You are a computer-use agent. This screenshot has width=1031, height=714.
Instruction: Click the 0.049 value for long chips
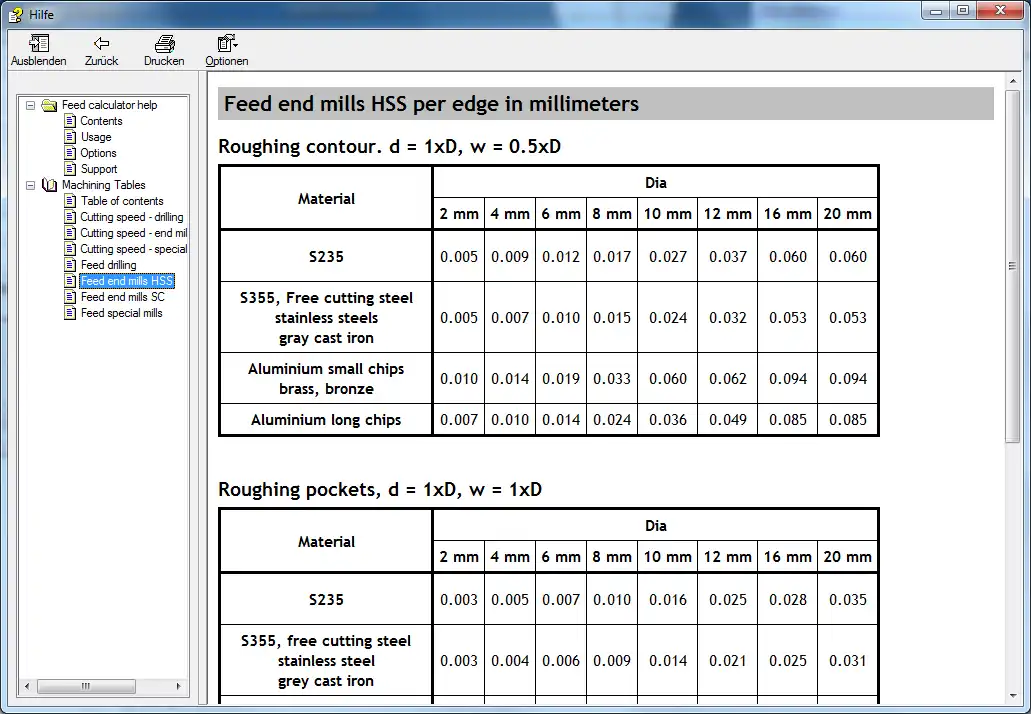[x=727, y=419]
